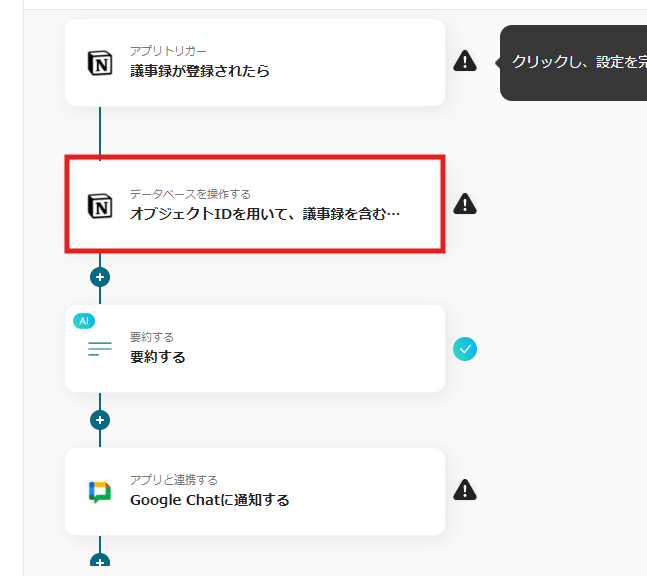Add a step above 要約する with the plus button
The width and height of the screenshot is (647, 576).
100,277
